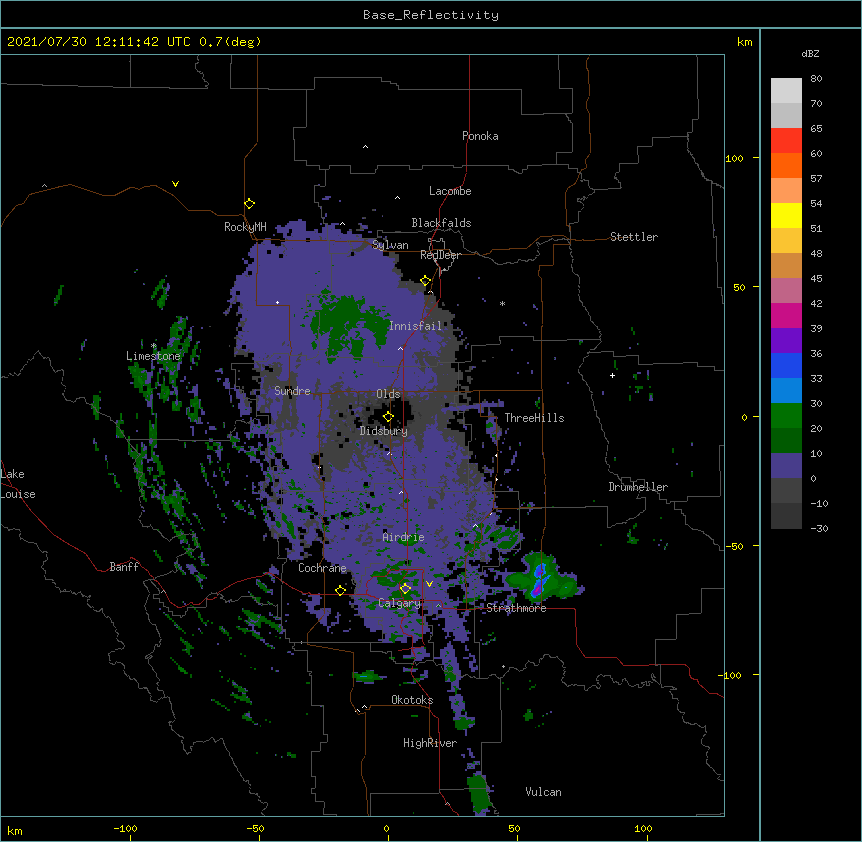Select the Stettler label
862x842 pixels.
click(634, 237)
